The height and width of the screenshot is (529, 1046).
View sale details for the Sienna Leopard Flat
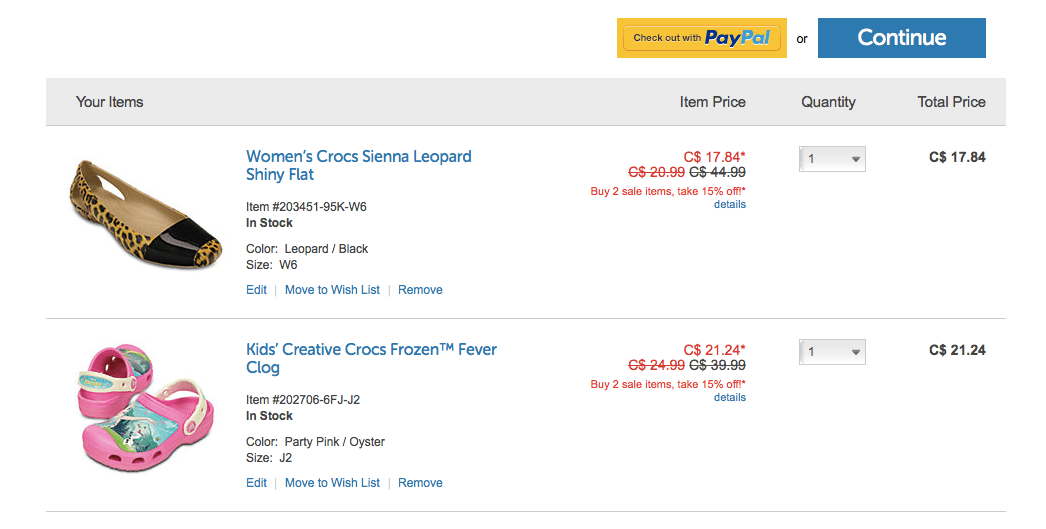pos(729,204)
